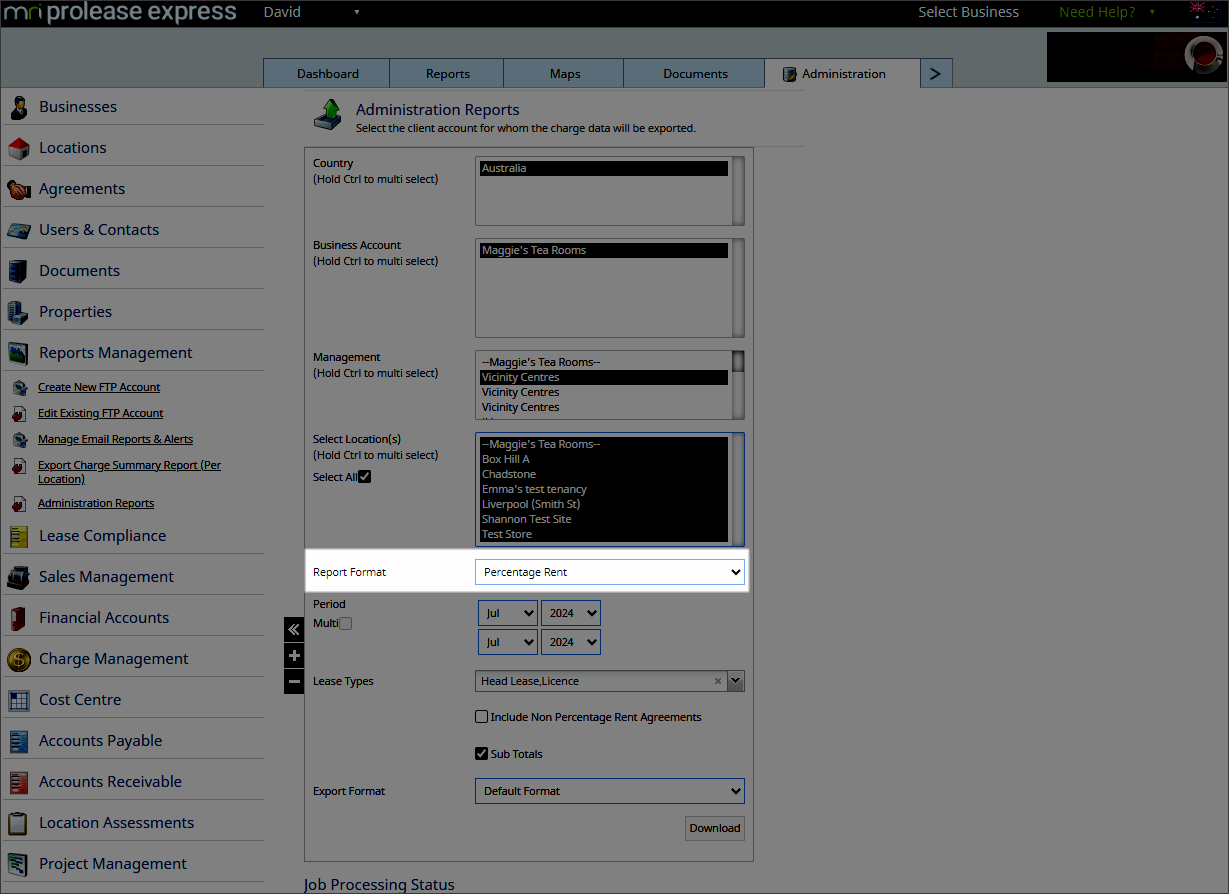Click the minus zoom button
This screenshot has width=1229, height=894.
pos(294,682)
